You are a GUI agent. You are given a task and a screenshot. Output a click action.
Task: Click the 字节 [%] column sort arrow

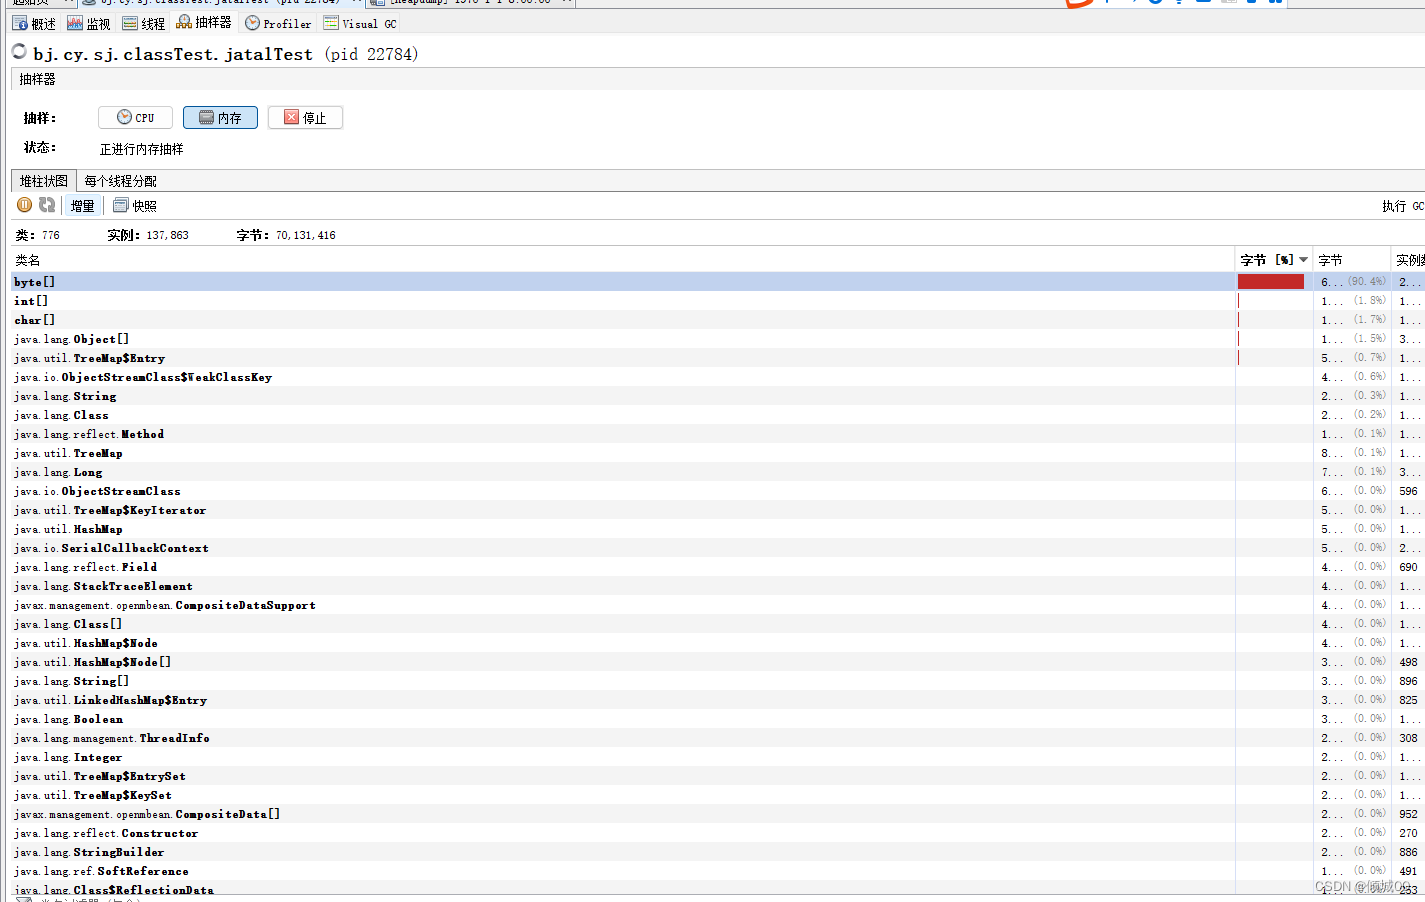(x=1303, y=260)
